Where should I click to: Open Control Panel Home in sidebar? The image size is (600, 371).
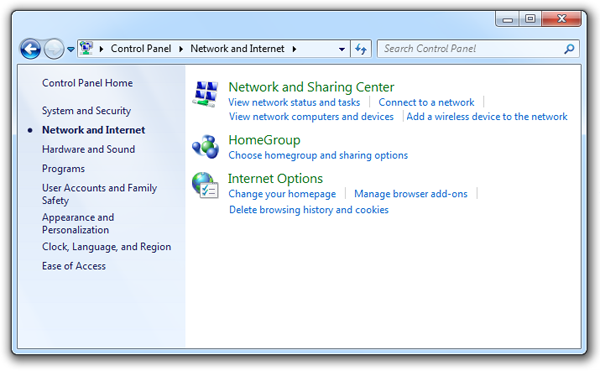(87, 83)
